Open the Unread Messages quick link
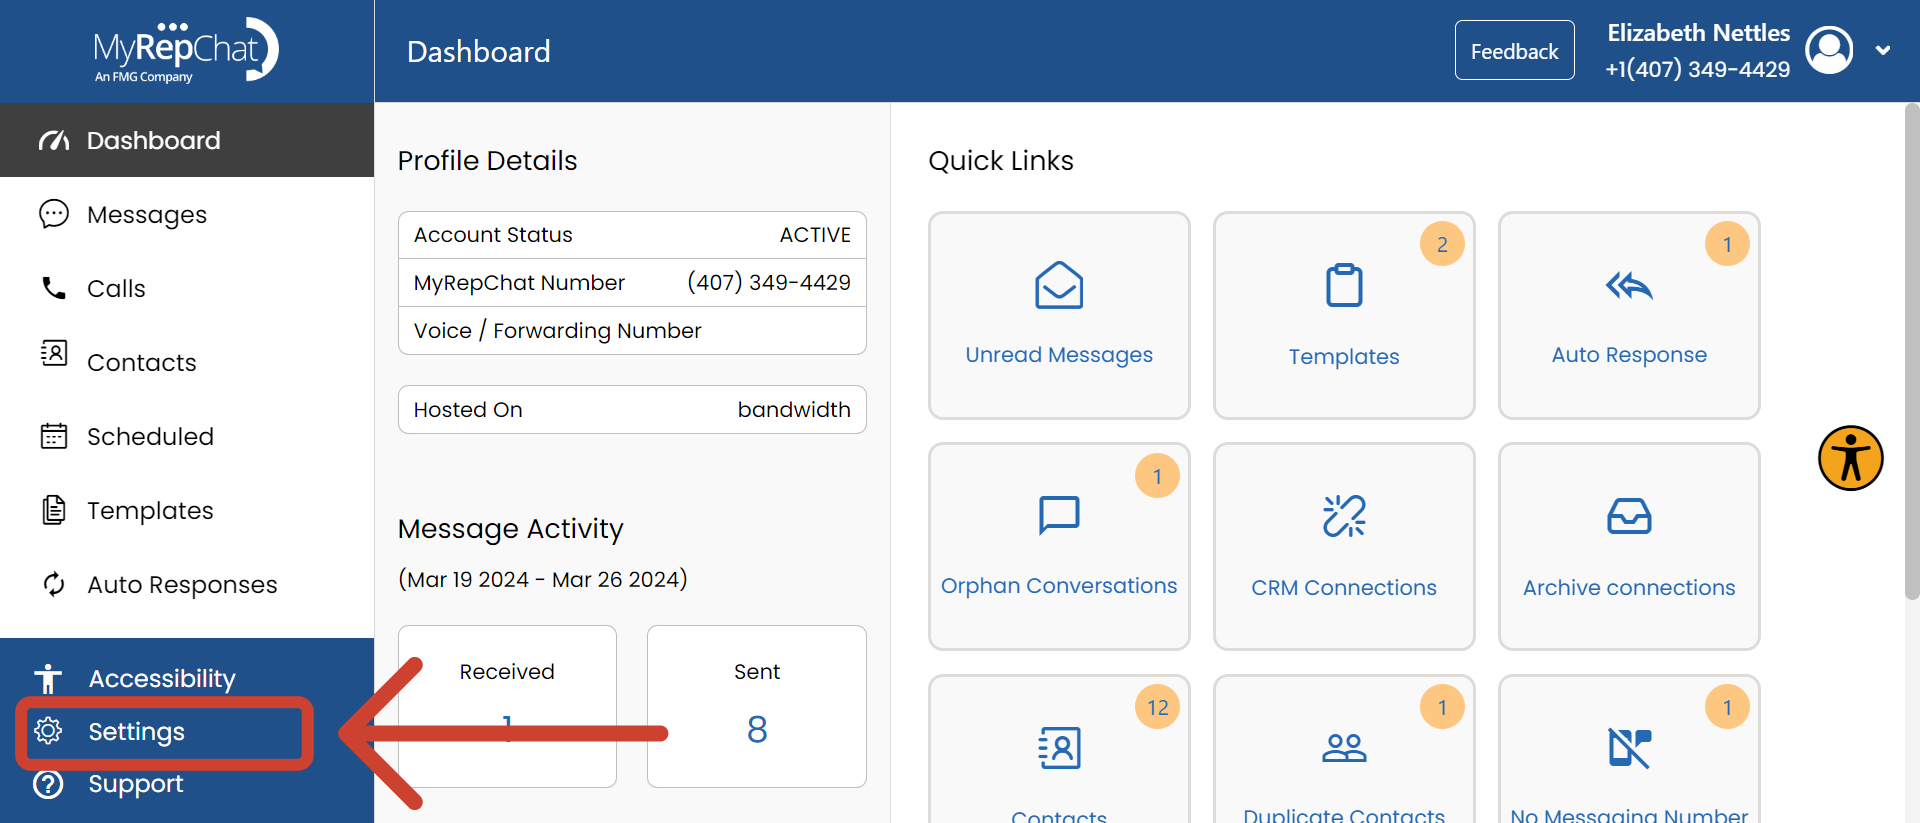Image resolution: width=1920 pixels, height=823 pixels. click(1059, 315)
